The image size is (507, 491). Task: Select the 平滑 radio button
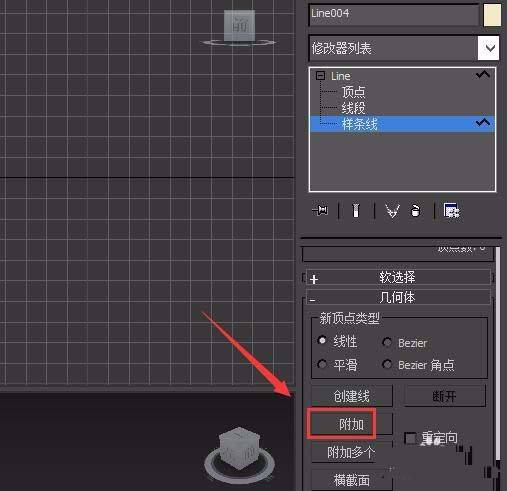click(322, 364)
